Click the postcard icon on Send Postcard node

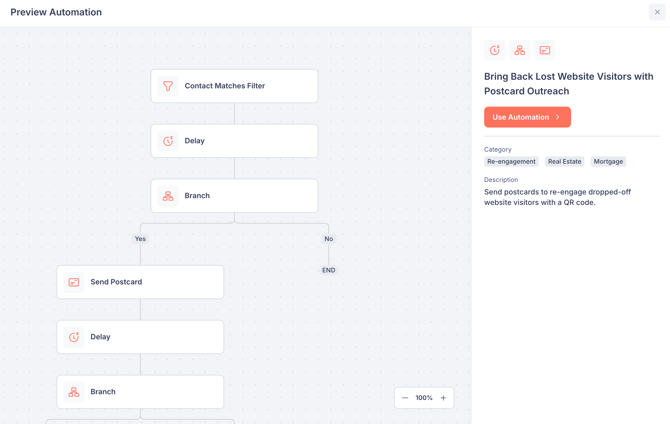point(74,282)
